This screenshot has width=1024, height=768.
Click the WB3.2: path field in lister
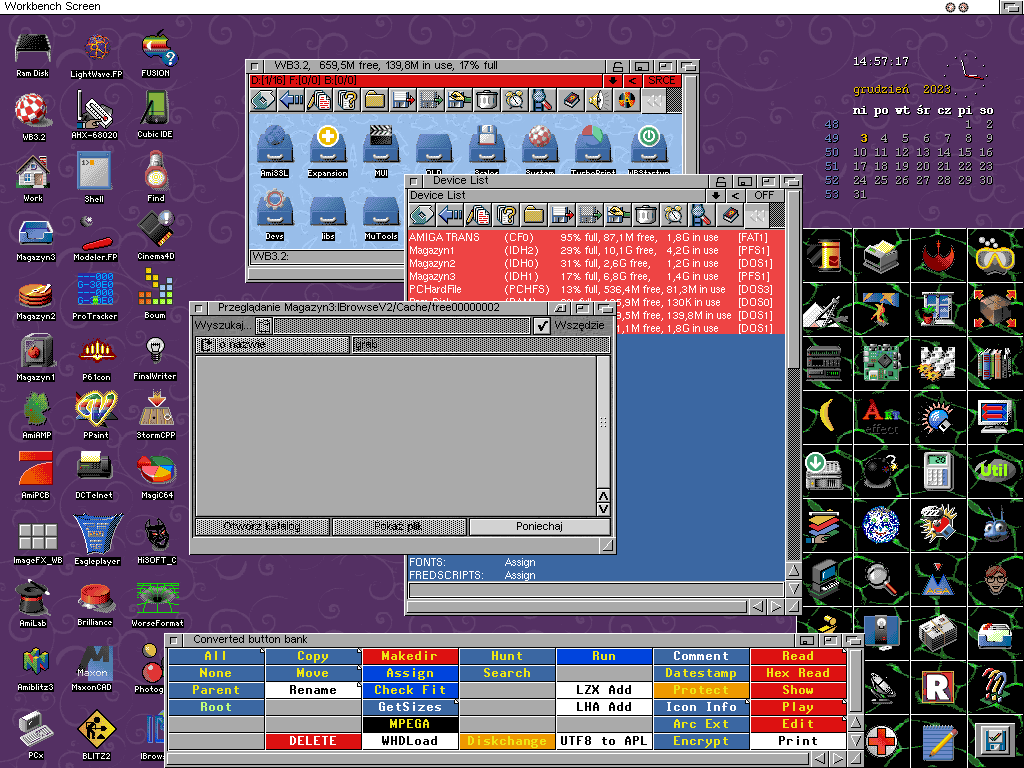(328, 257)
